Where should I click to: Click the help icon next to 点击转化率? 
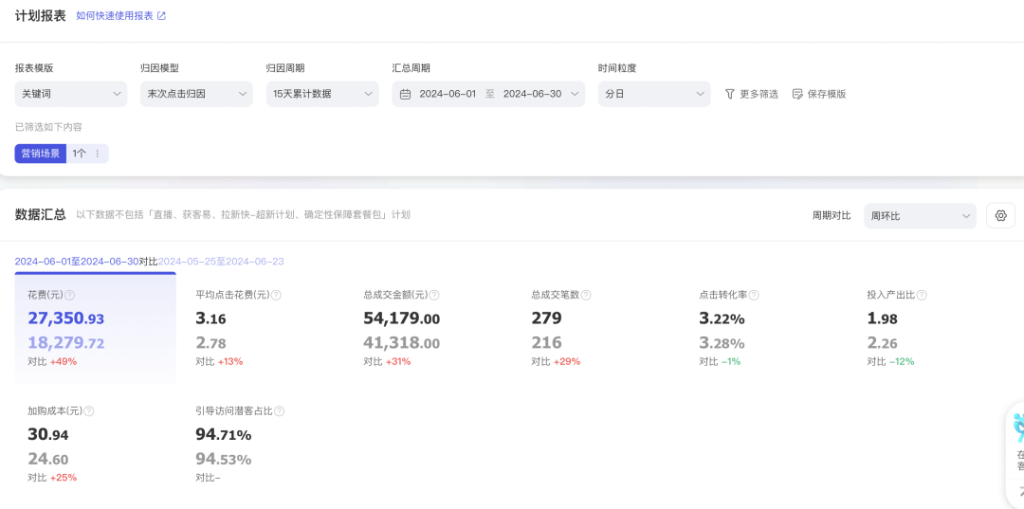point(754,295)
